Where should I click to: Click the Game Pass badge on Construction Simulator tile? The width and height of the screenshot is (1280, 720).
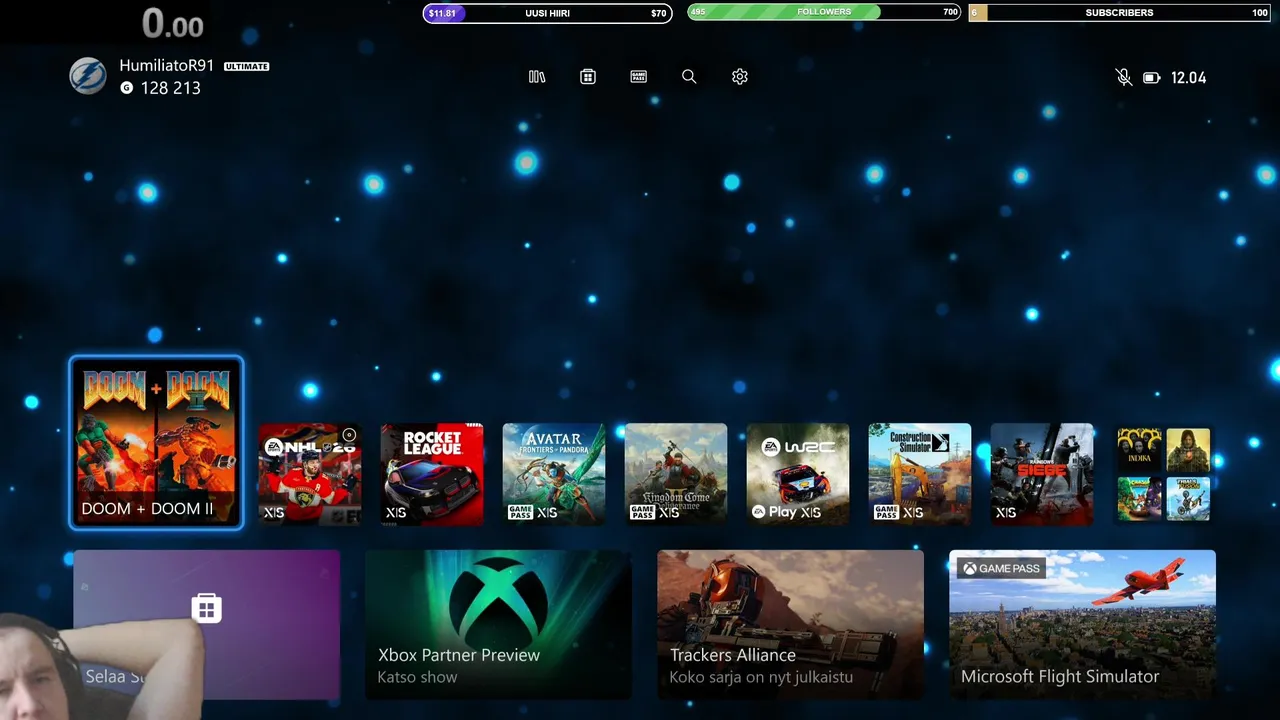click(x=886, y=512)
